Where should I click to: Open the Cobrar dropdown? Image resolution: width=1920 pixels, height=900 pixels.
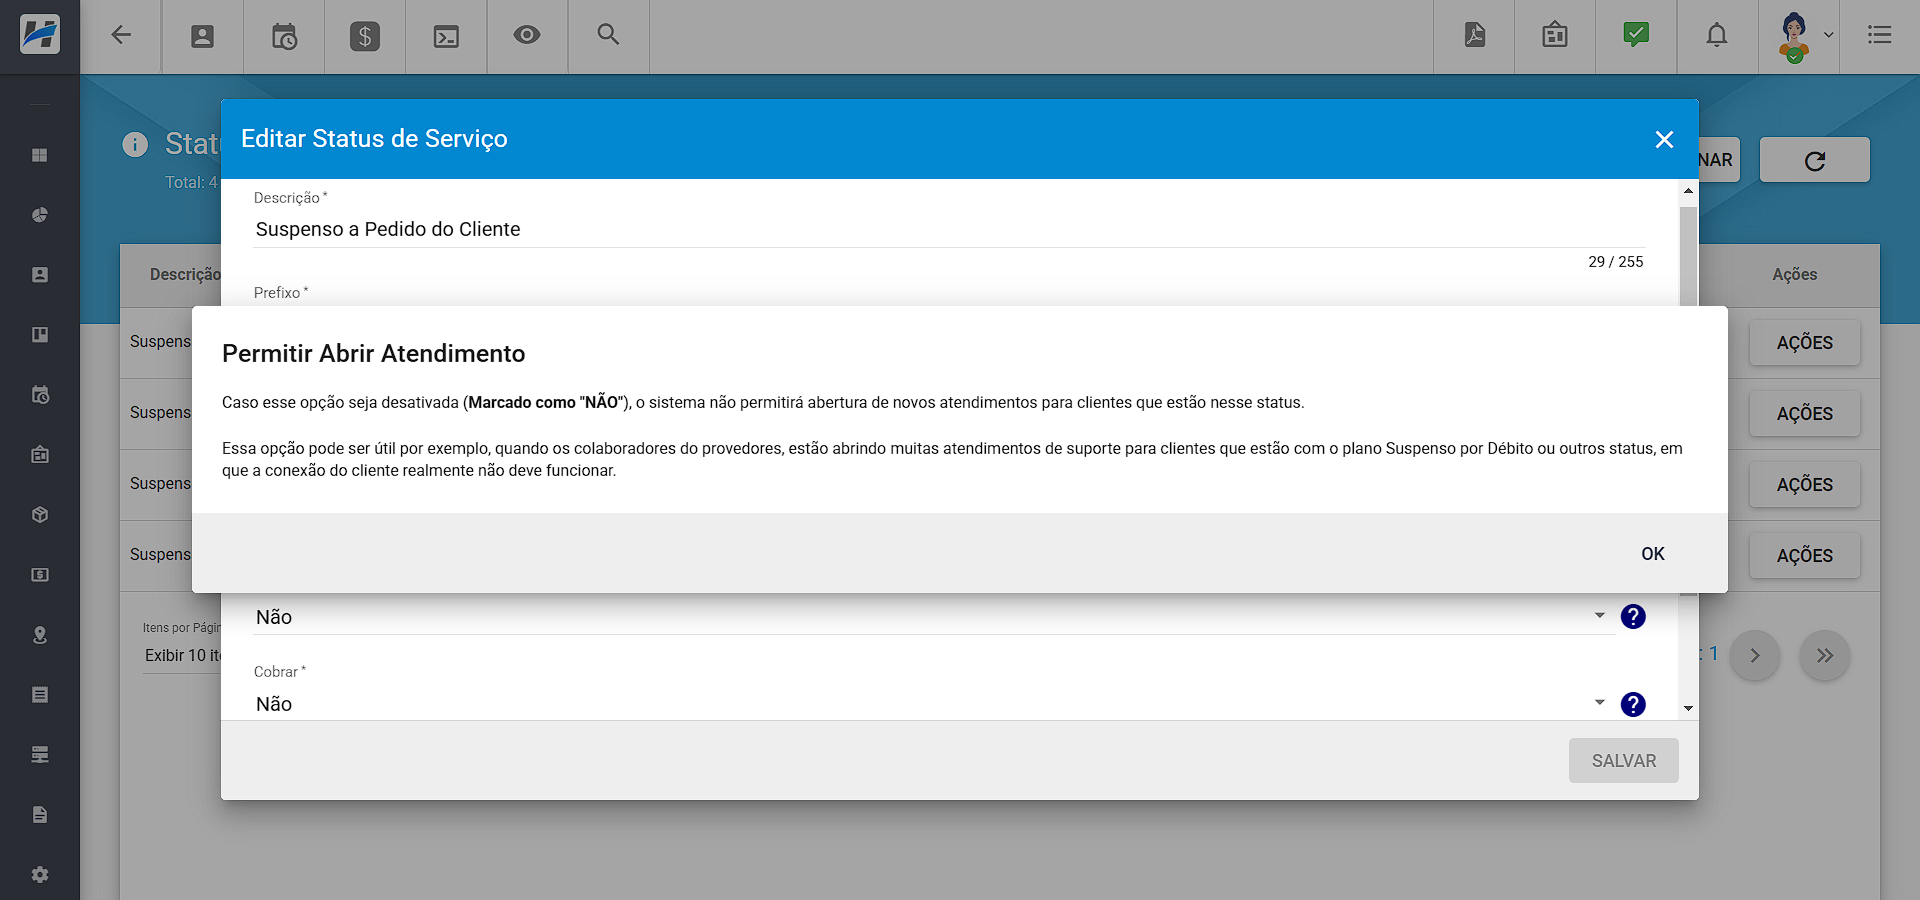click(934, 704)
